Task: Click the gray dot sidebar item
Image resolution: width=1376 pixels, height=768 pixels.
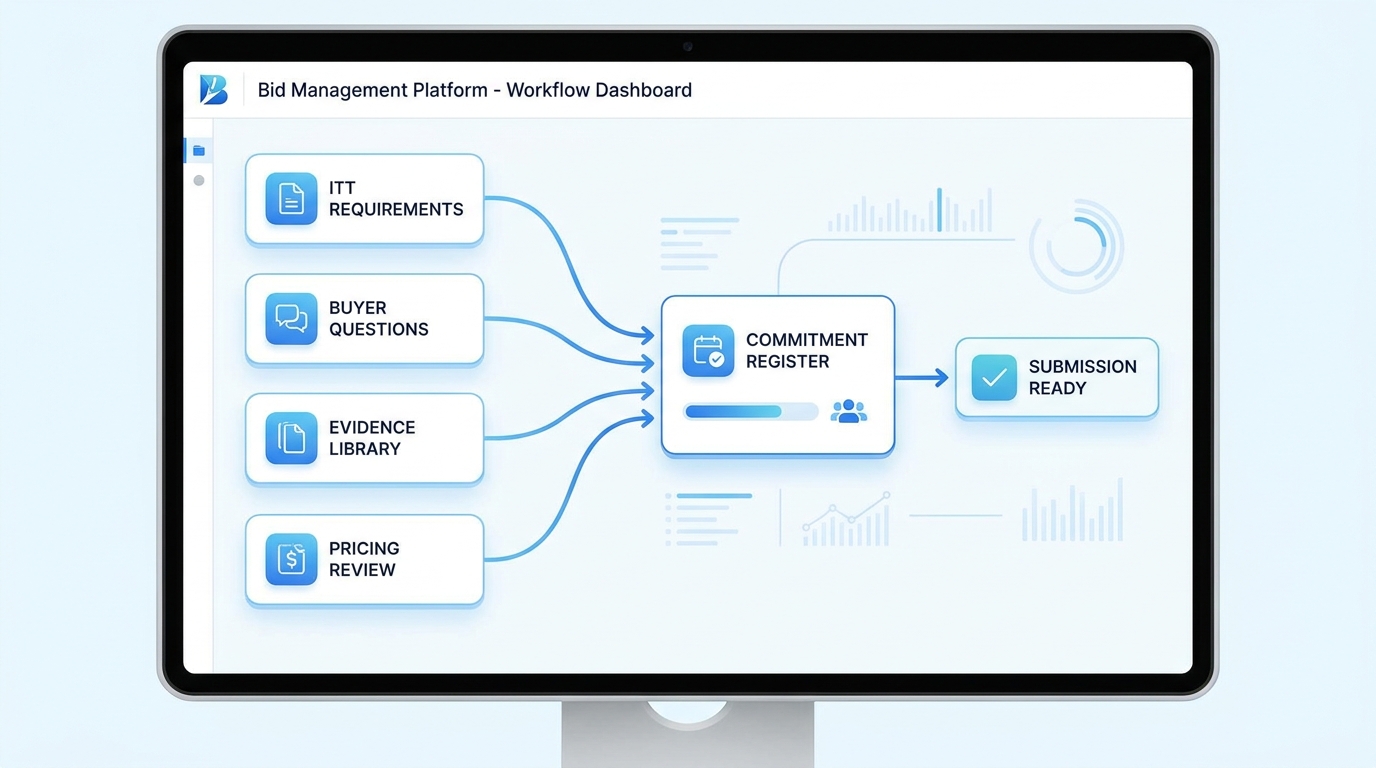Action: (199, 181)
